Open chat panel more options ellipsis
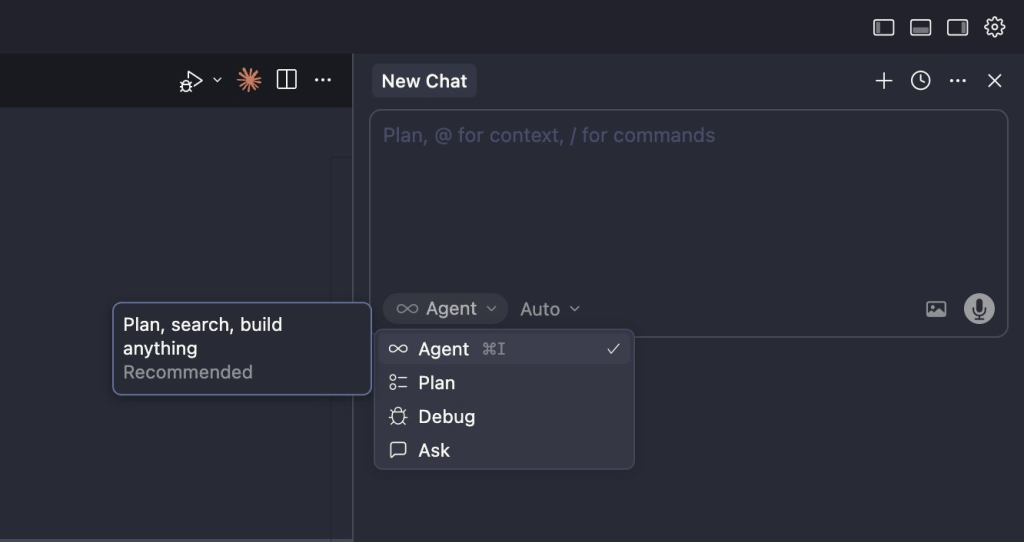1024x542 pixels. (958, 81)
